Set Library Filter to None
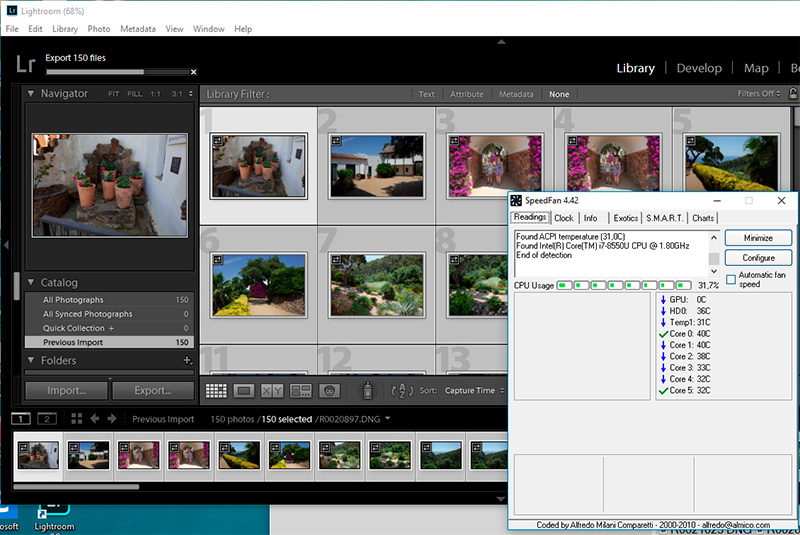The height and width of the screenshot is (535, 800). pyautogui.click(x=559, y=94)
